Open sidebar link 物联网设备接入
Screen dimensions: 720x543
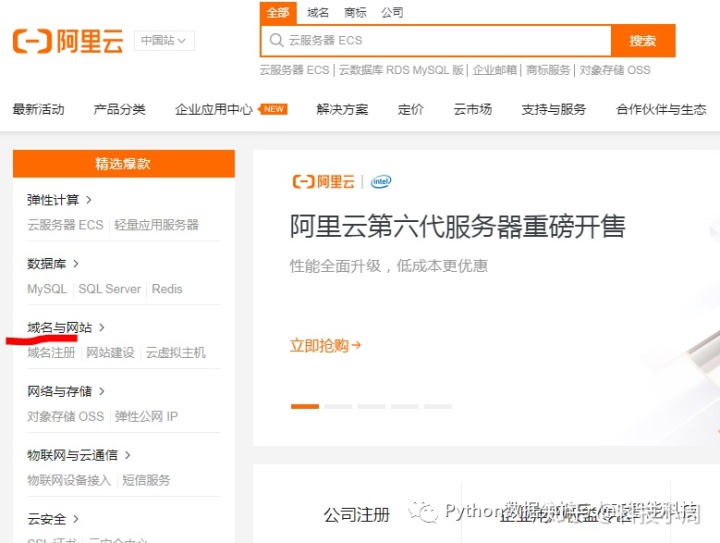(69, 480)
